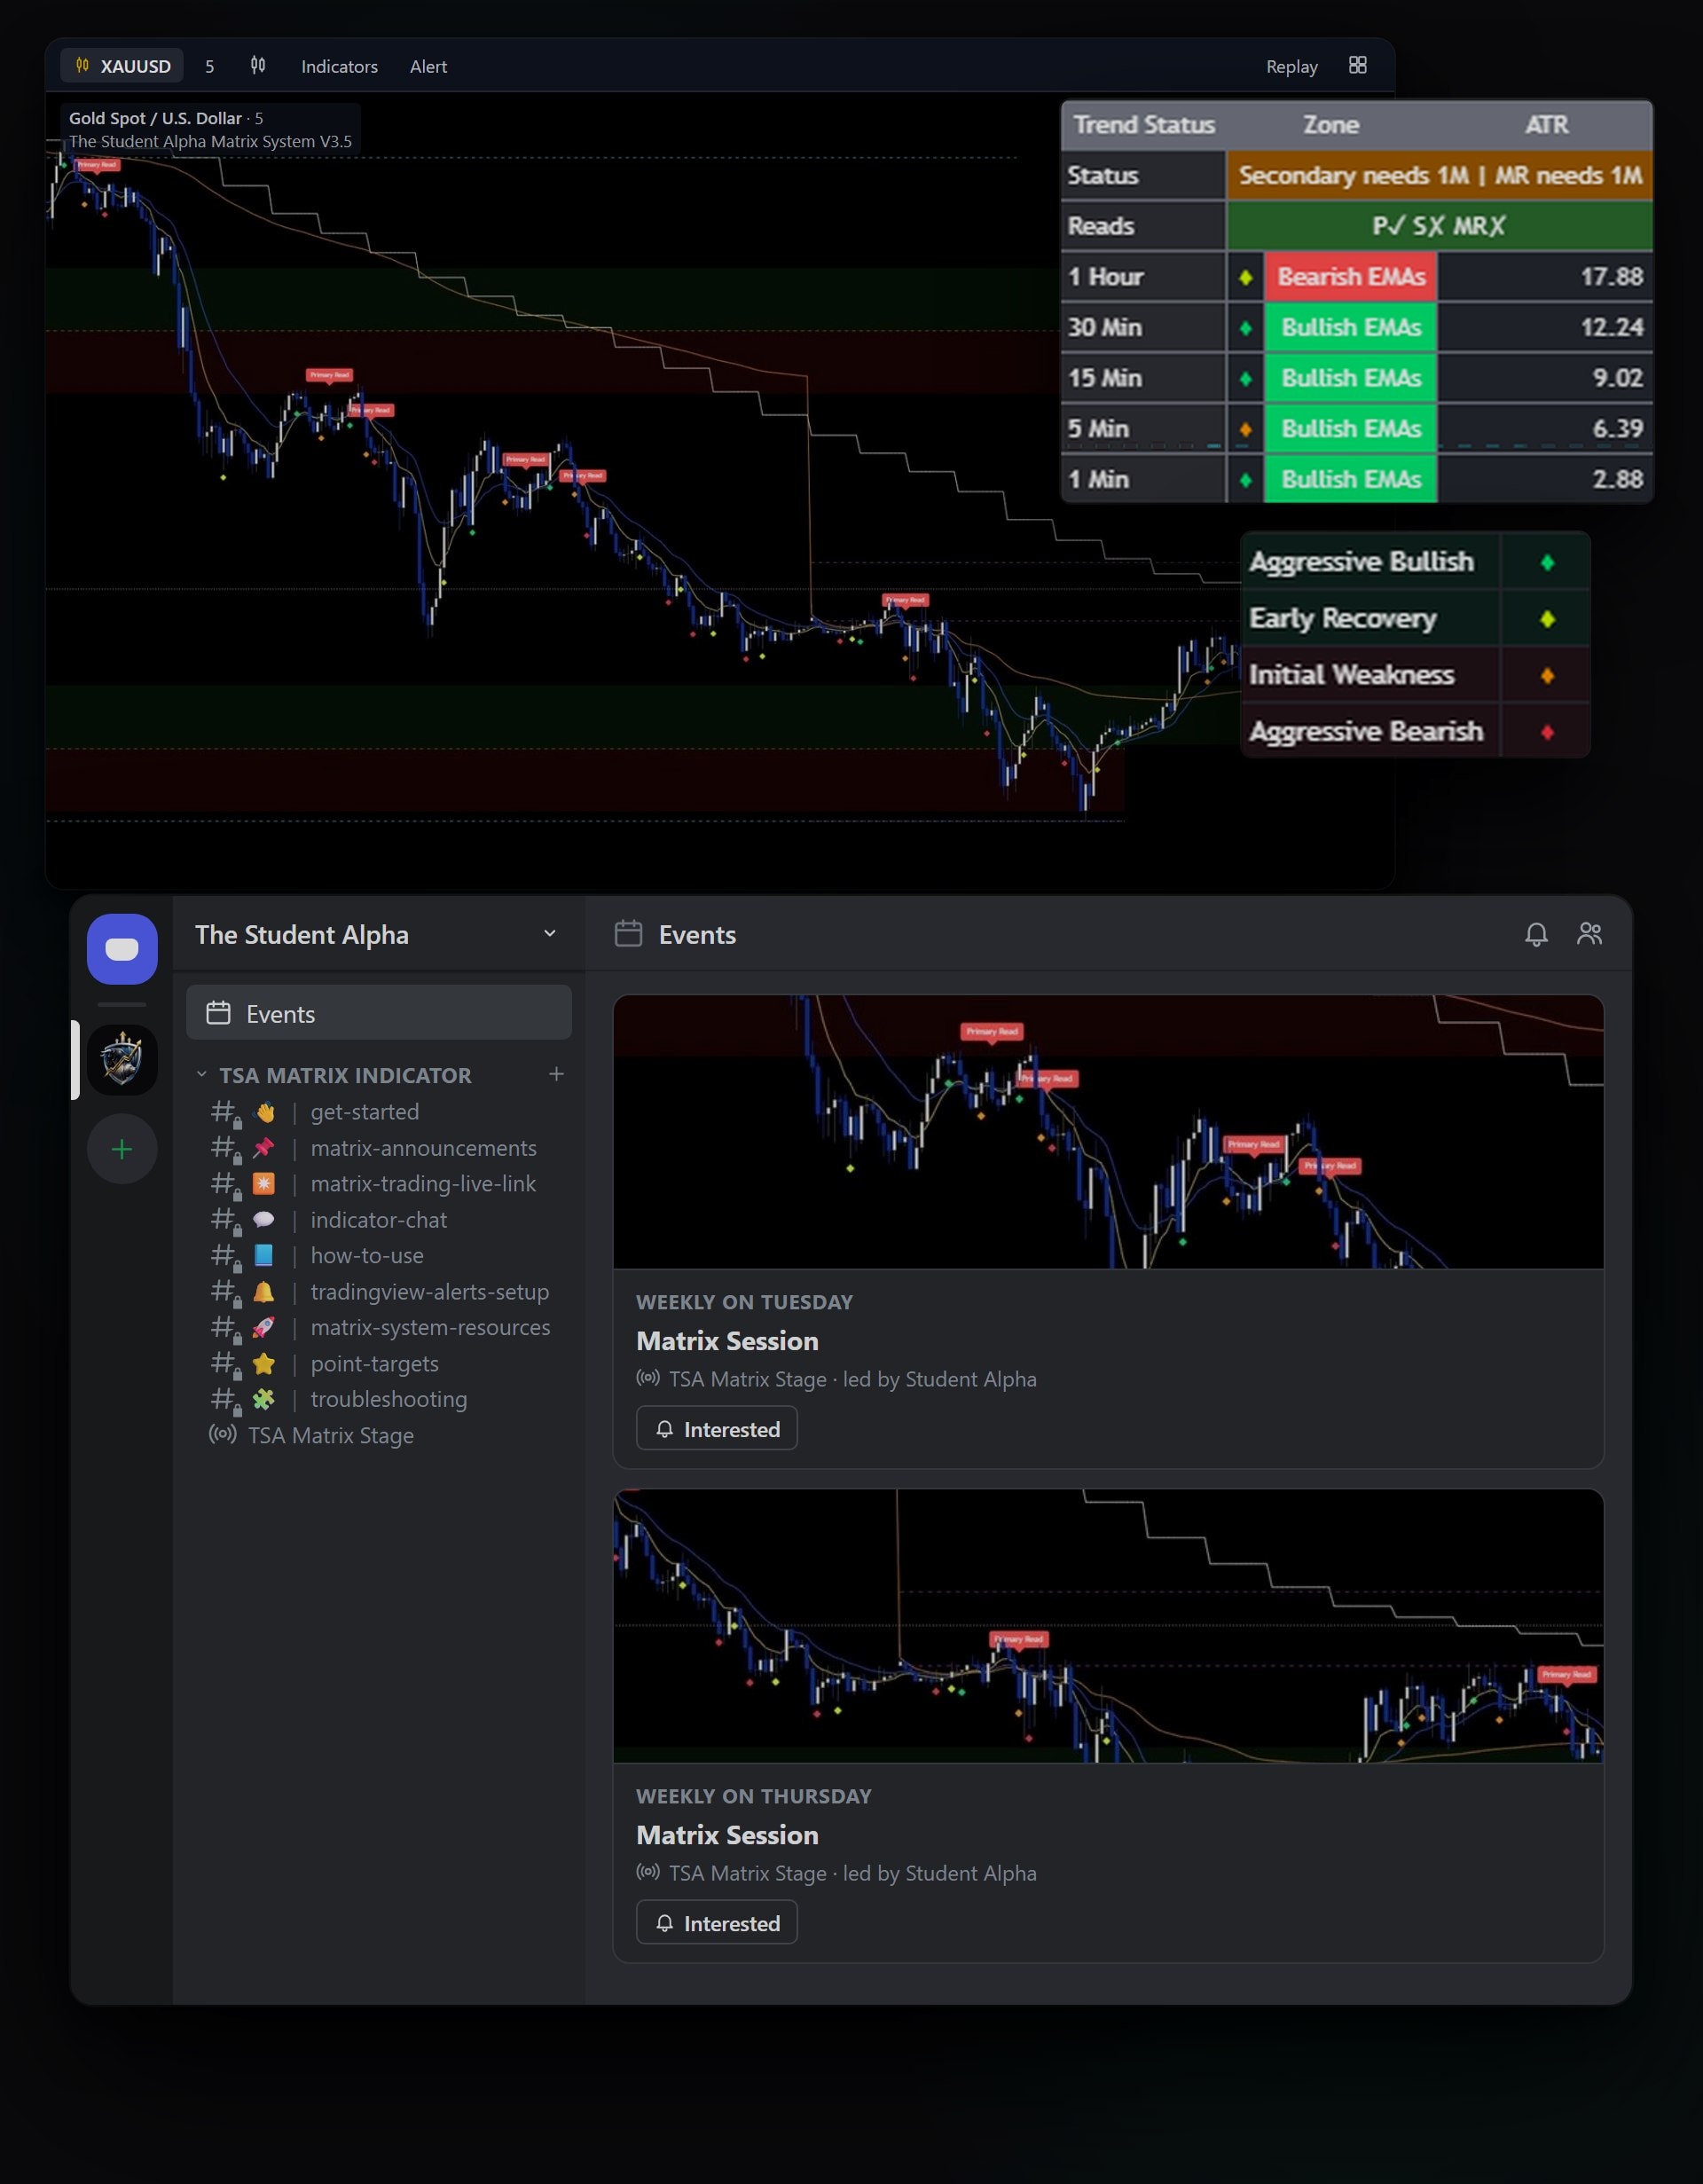
Task: Click ATR value 17.88
Action: point(1611,277)
